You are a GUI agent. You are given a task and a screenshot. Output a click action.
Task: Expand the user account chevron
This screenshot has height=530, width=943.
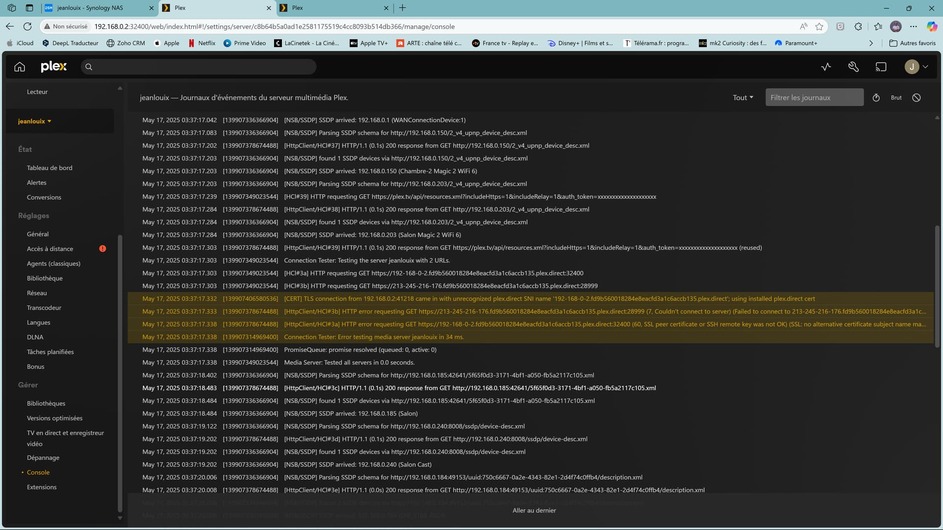926,67
